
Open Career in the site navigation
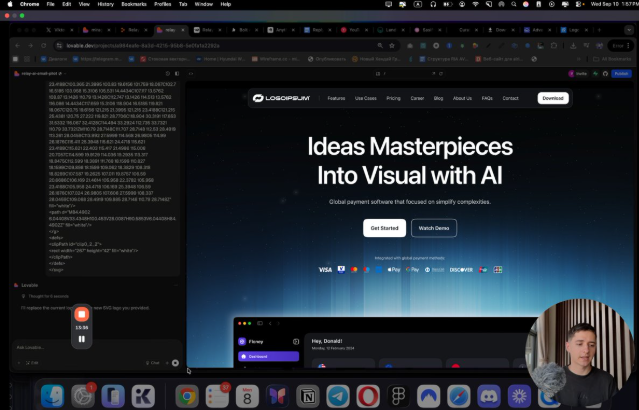pos(417,98)
